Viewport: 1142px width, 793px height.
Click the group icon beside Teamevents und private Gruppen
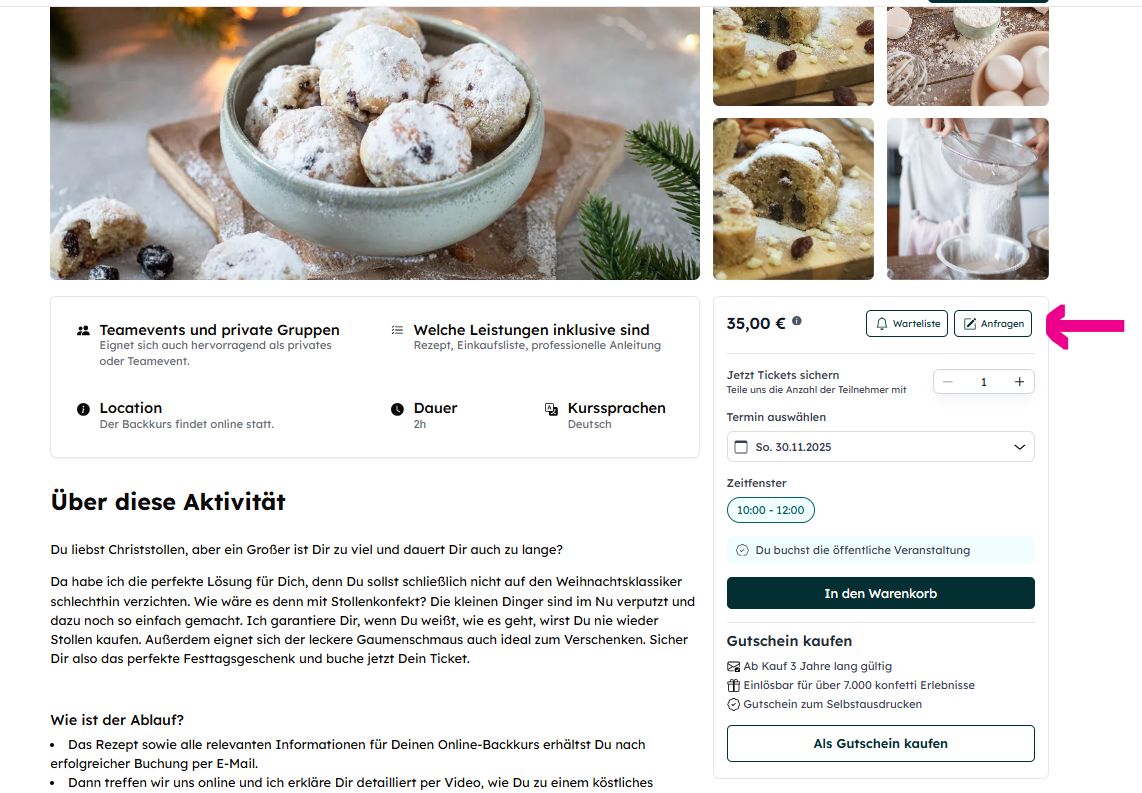tap(83, 331)
